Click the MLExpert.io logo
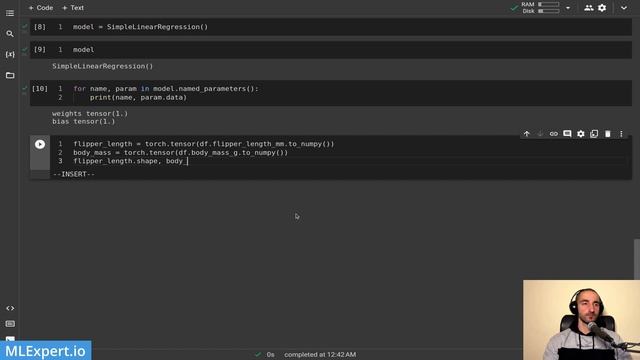Image resolution: width=640 pixels, height=360 pixels. point(46,351)
